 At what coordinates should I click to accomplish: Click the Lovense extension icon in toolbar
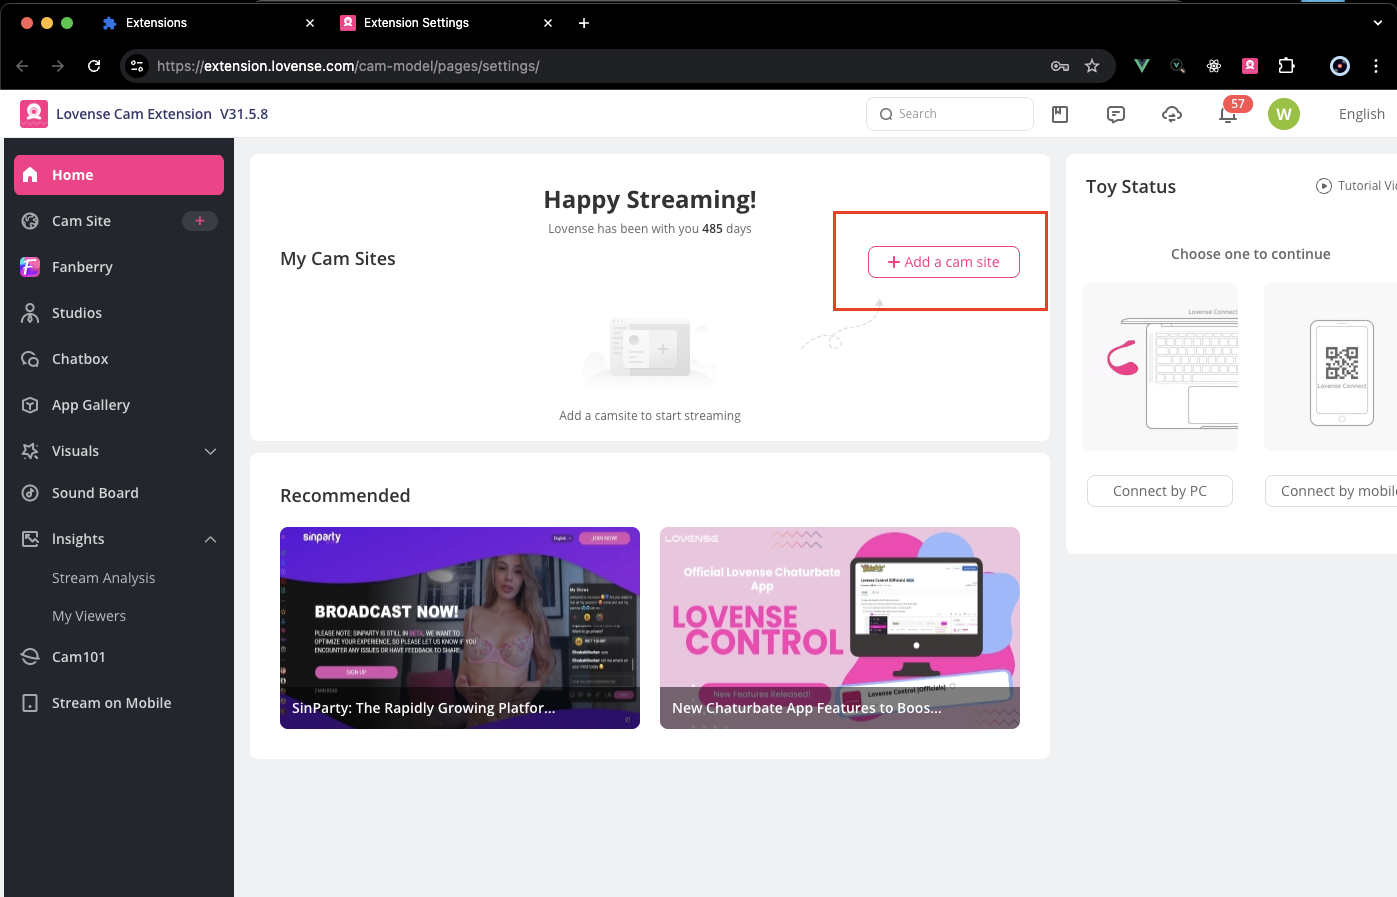pyautogui.click(x=1250, y=66)
